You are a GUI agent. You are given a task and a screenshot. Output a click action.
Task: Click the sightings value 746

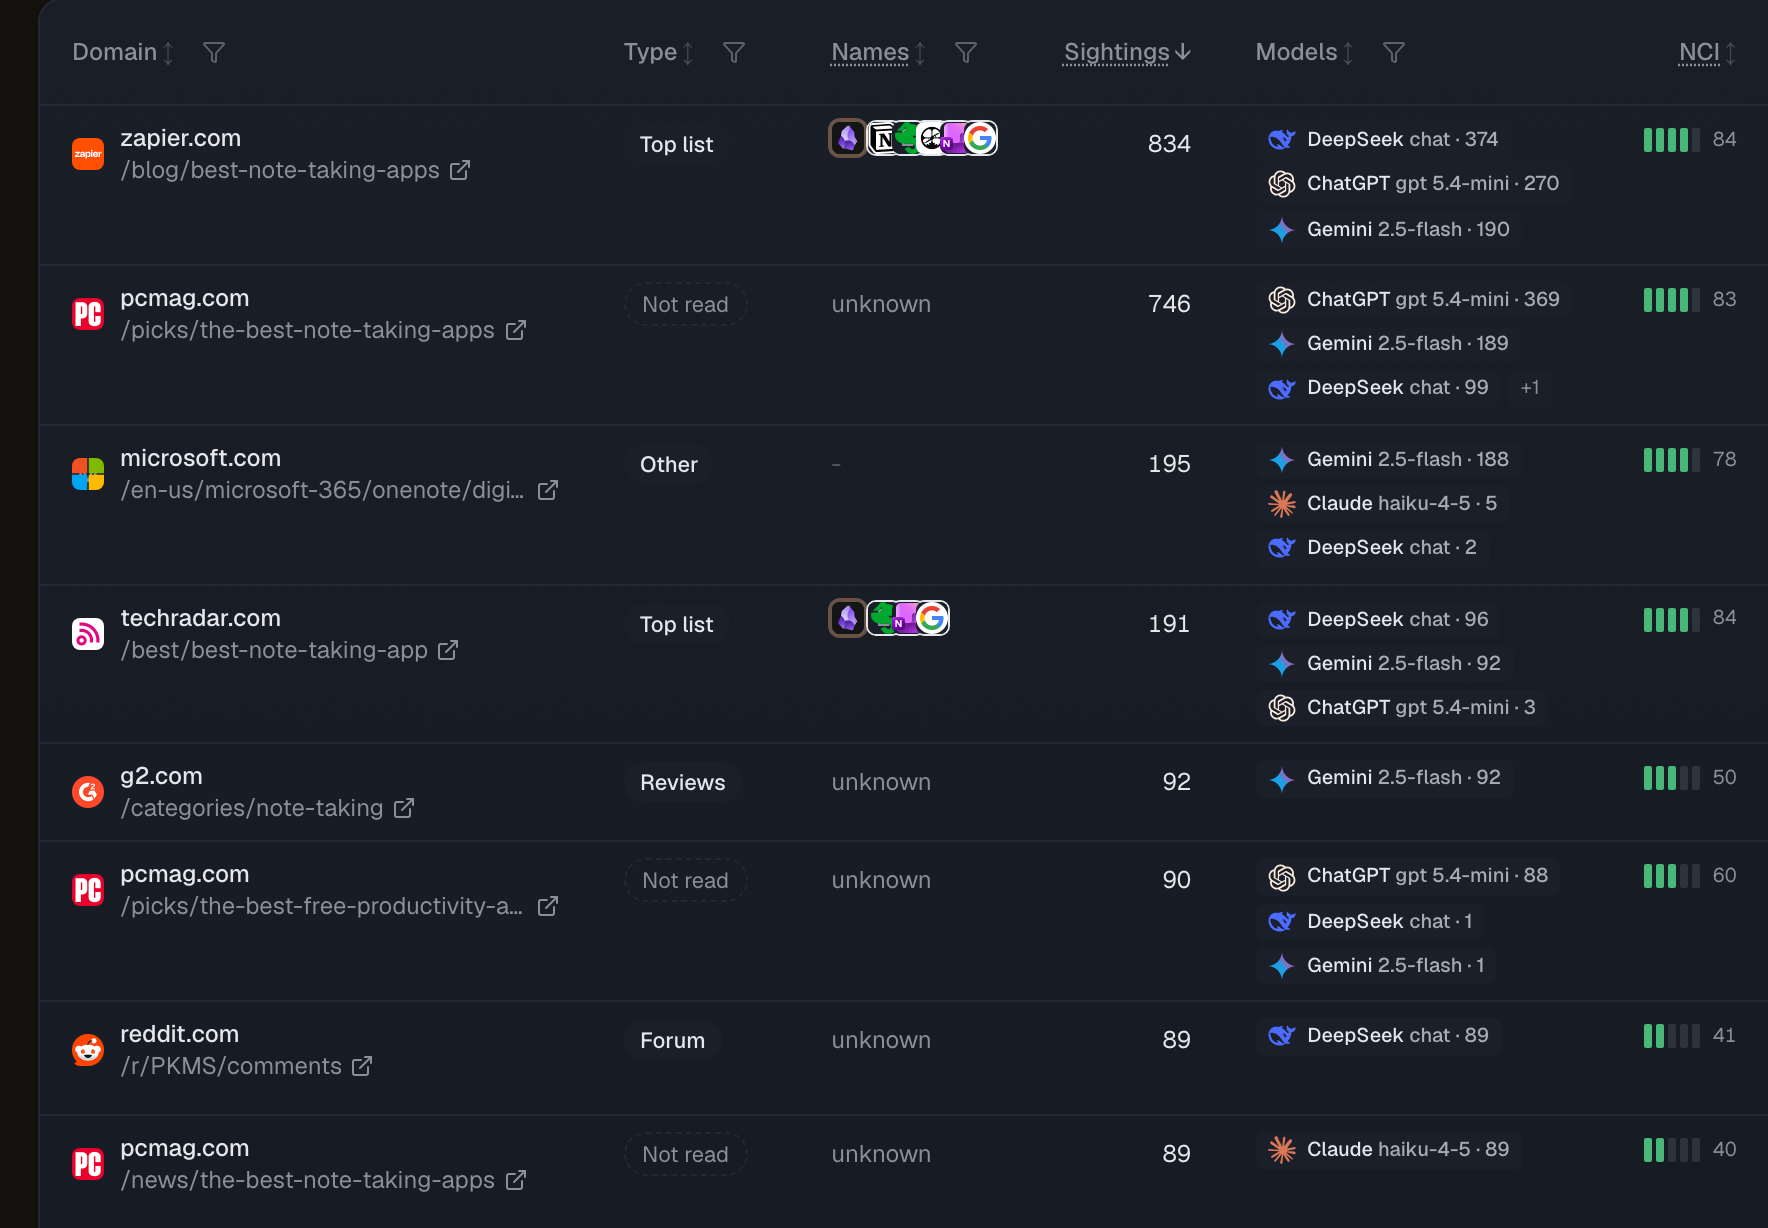(1169, 304)
